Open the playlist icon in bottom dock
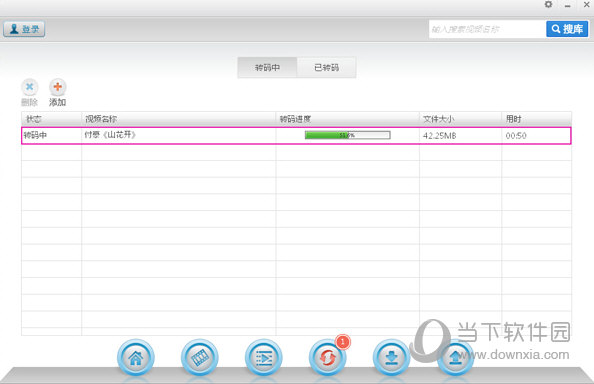The width and height of the screenshot is (594, 384). tap(264, 357)
